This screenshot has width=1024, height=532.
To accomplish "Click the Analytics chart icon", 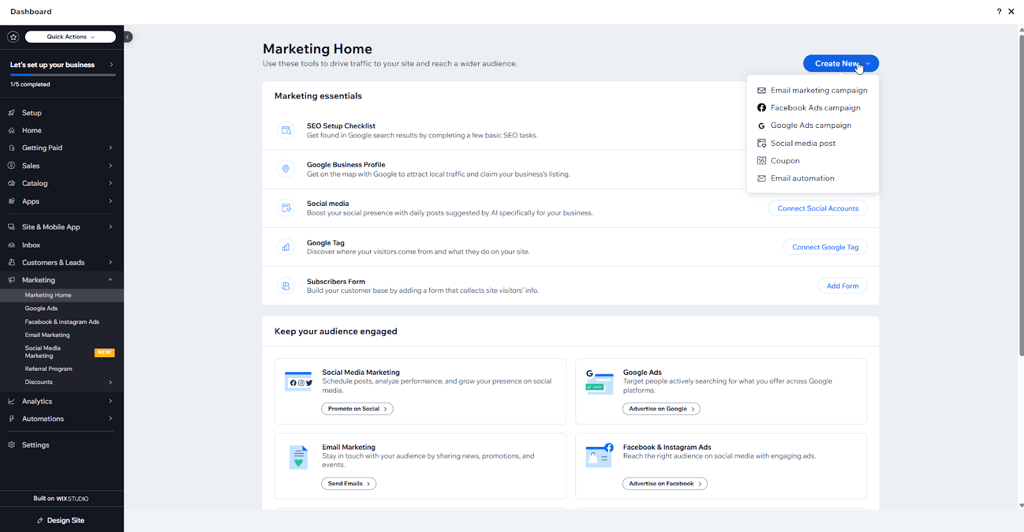I will (11, 401).
